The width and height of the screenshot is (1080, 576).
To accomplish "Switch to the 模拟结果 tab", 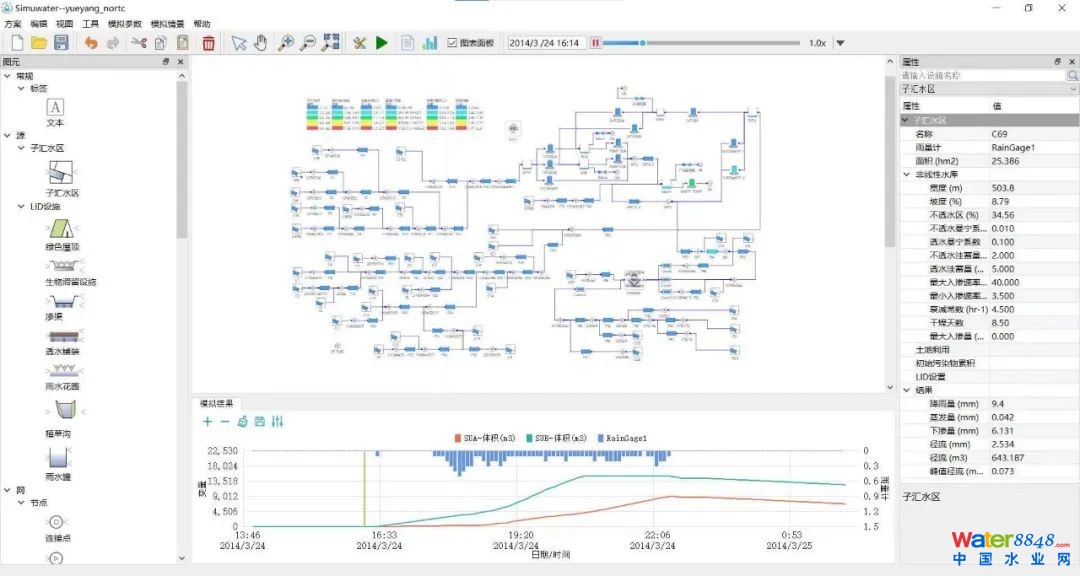I will tap(216, 403).
